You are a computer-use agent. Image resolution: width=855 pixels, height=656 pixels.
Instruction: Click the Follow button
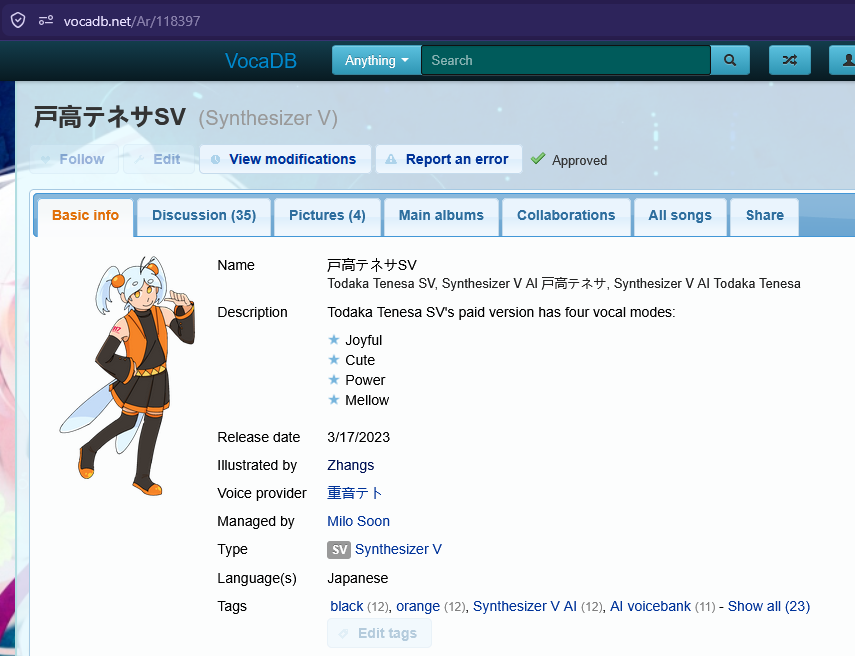coord(74,159)
